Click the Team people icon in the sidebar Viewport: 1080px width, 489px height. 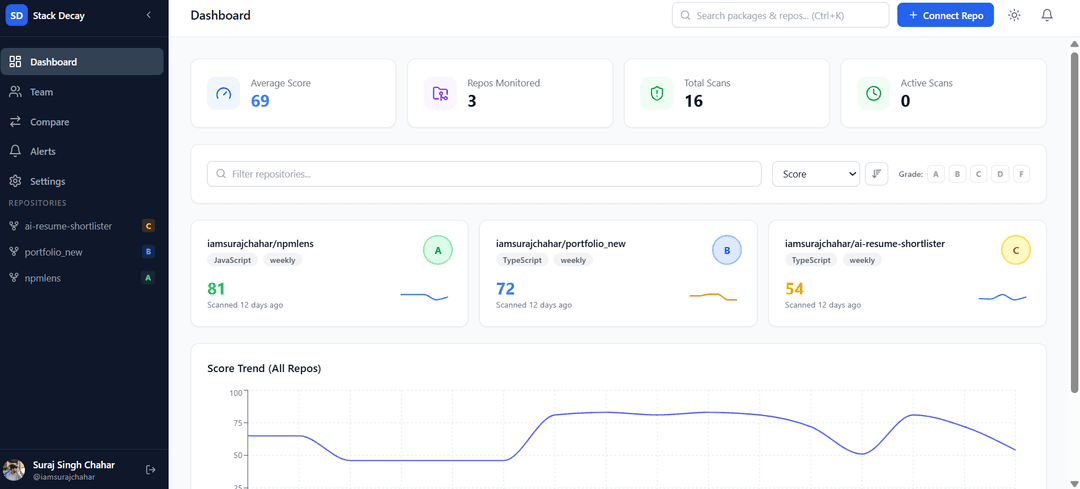[x=15, y=92]
